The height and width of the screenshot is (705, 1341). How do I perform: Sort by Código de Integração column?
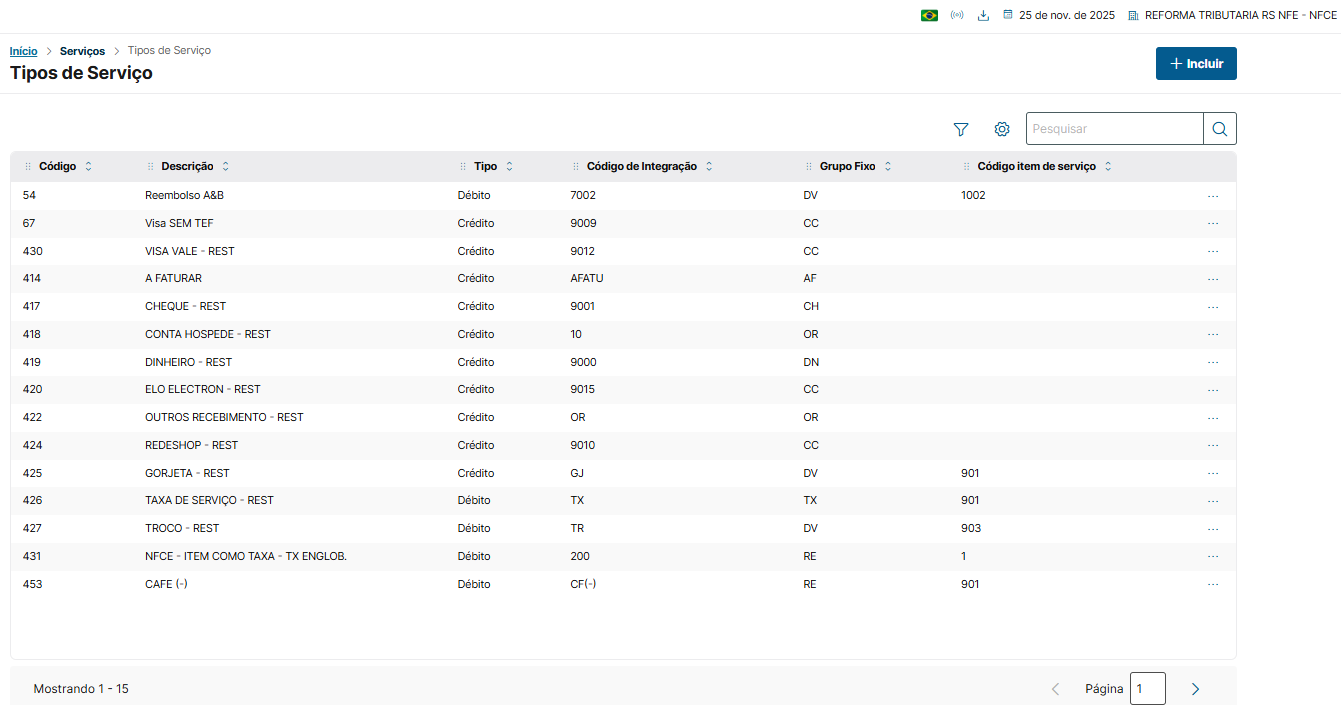pyautogui.click(x=709, y=167)
